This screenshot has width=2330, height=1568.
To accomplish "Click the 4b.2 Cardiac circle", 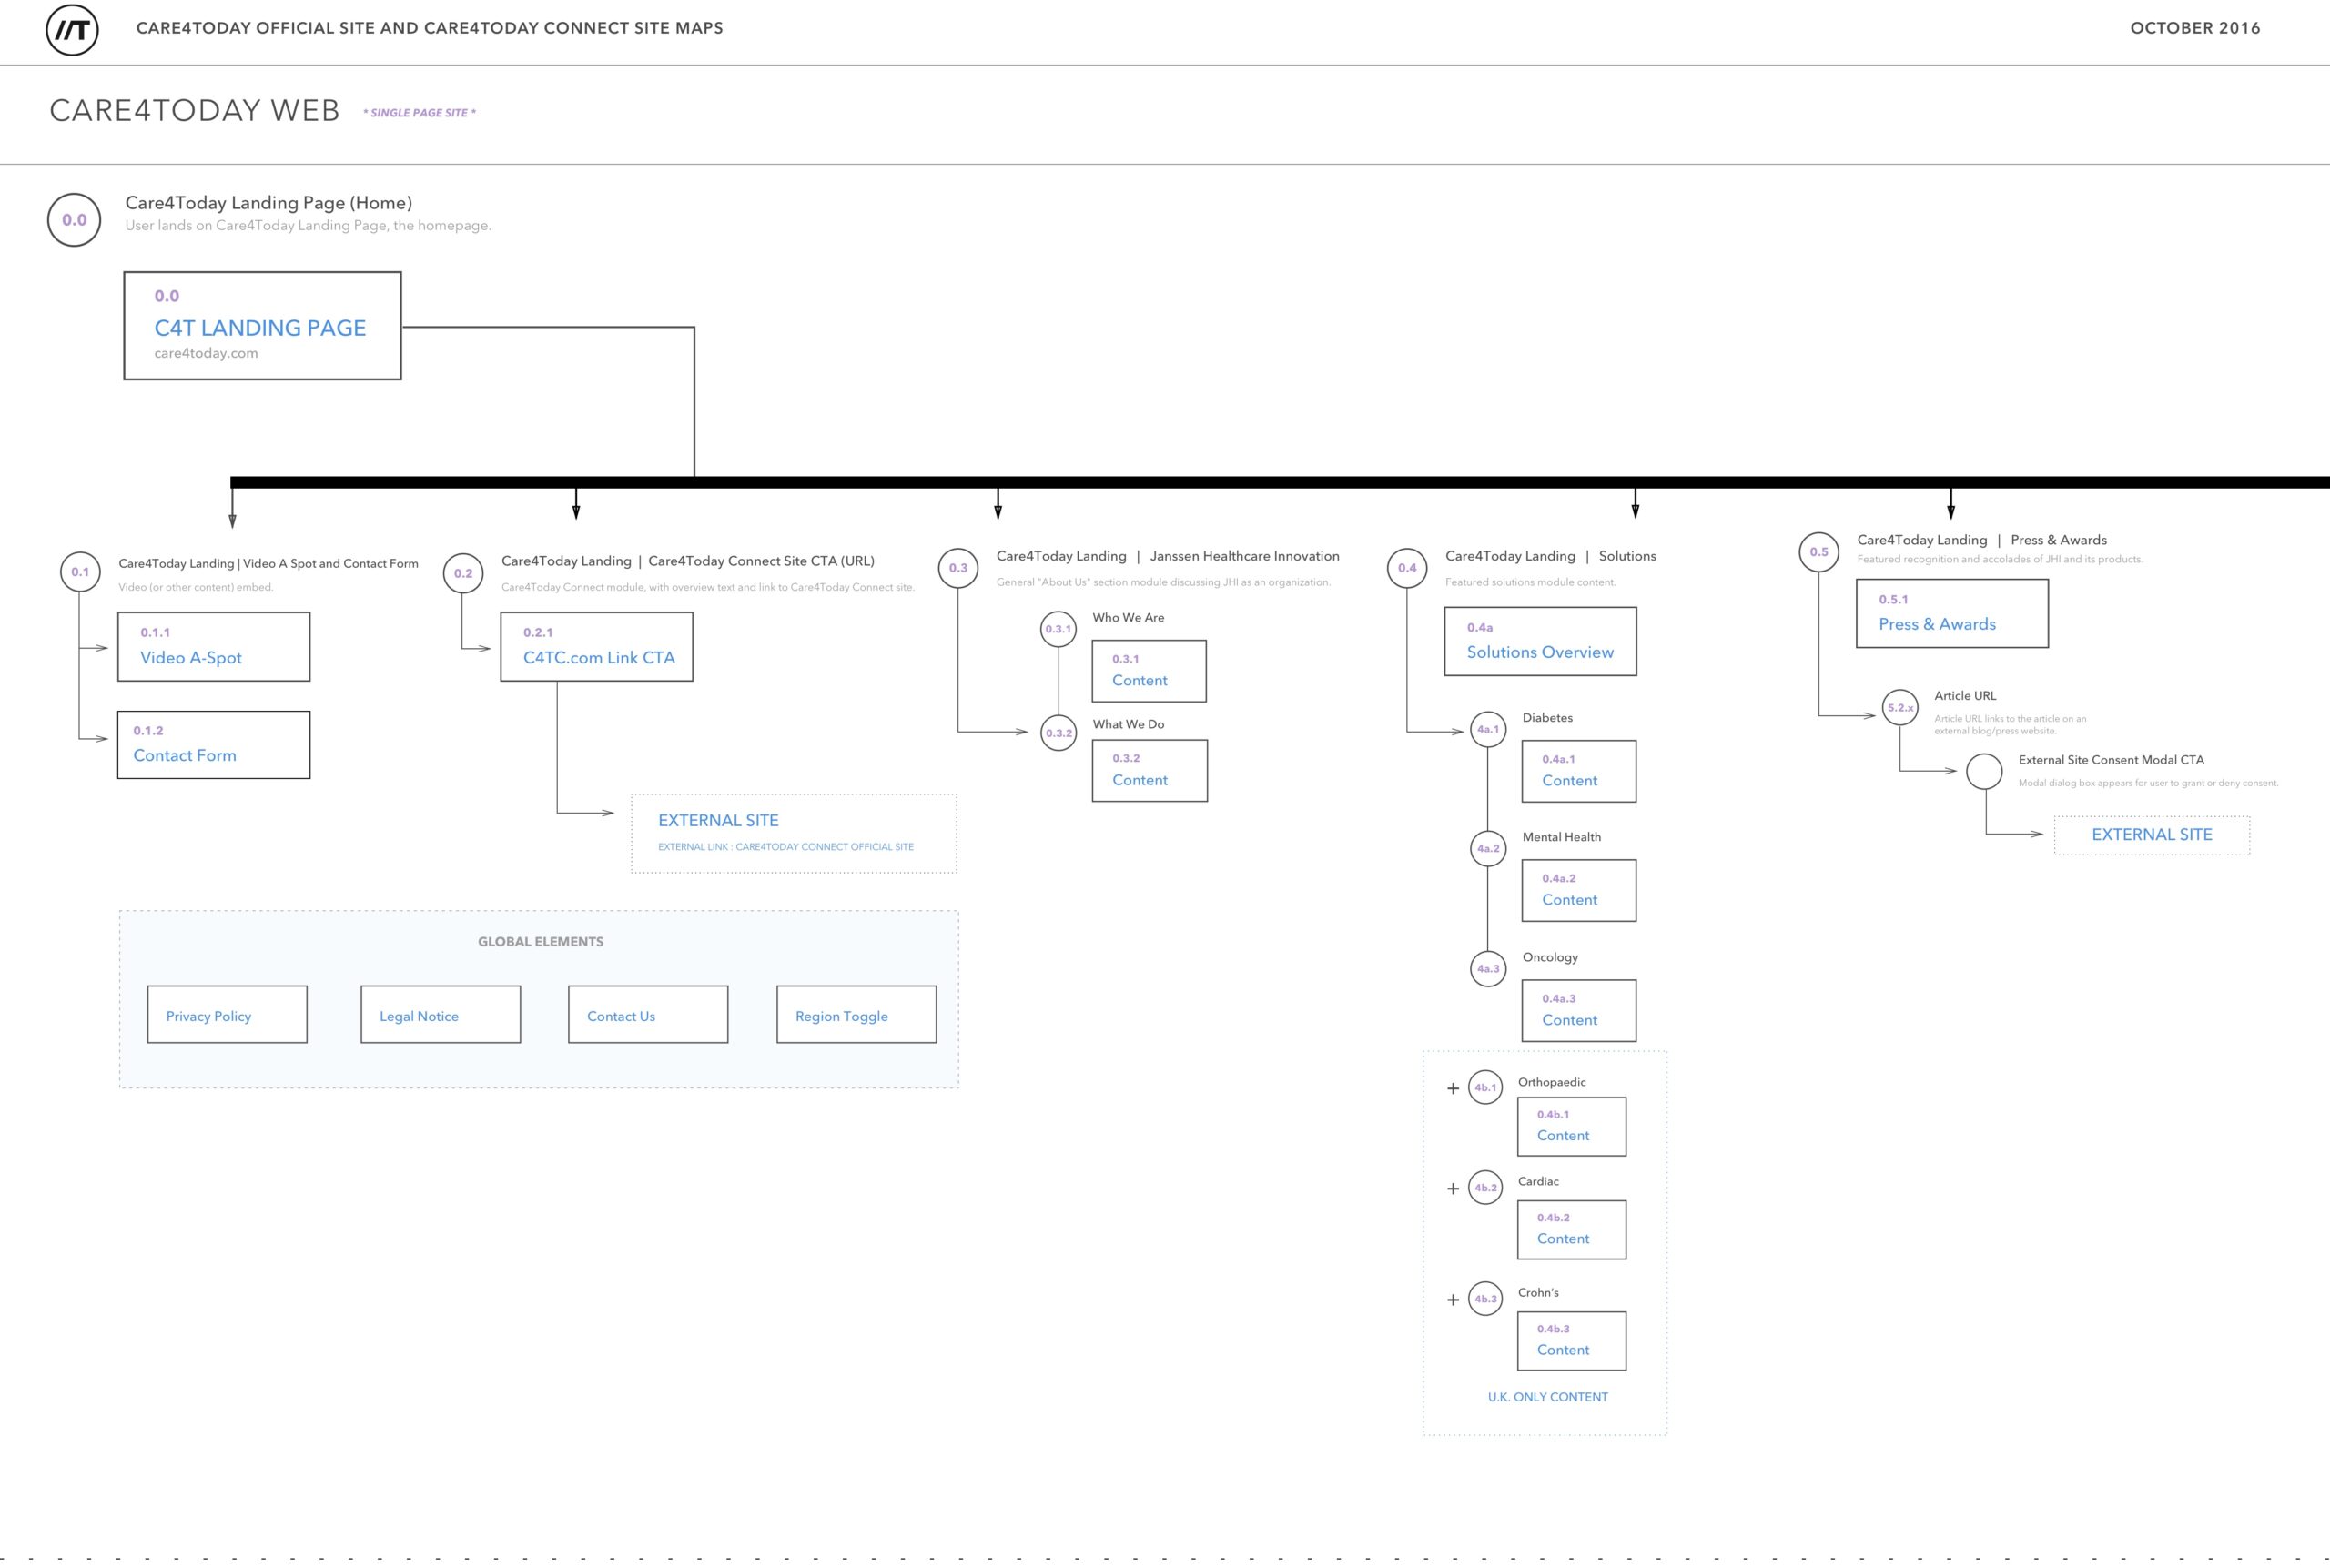I will 1485,1188.
